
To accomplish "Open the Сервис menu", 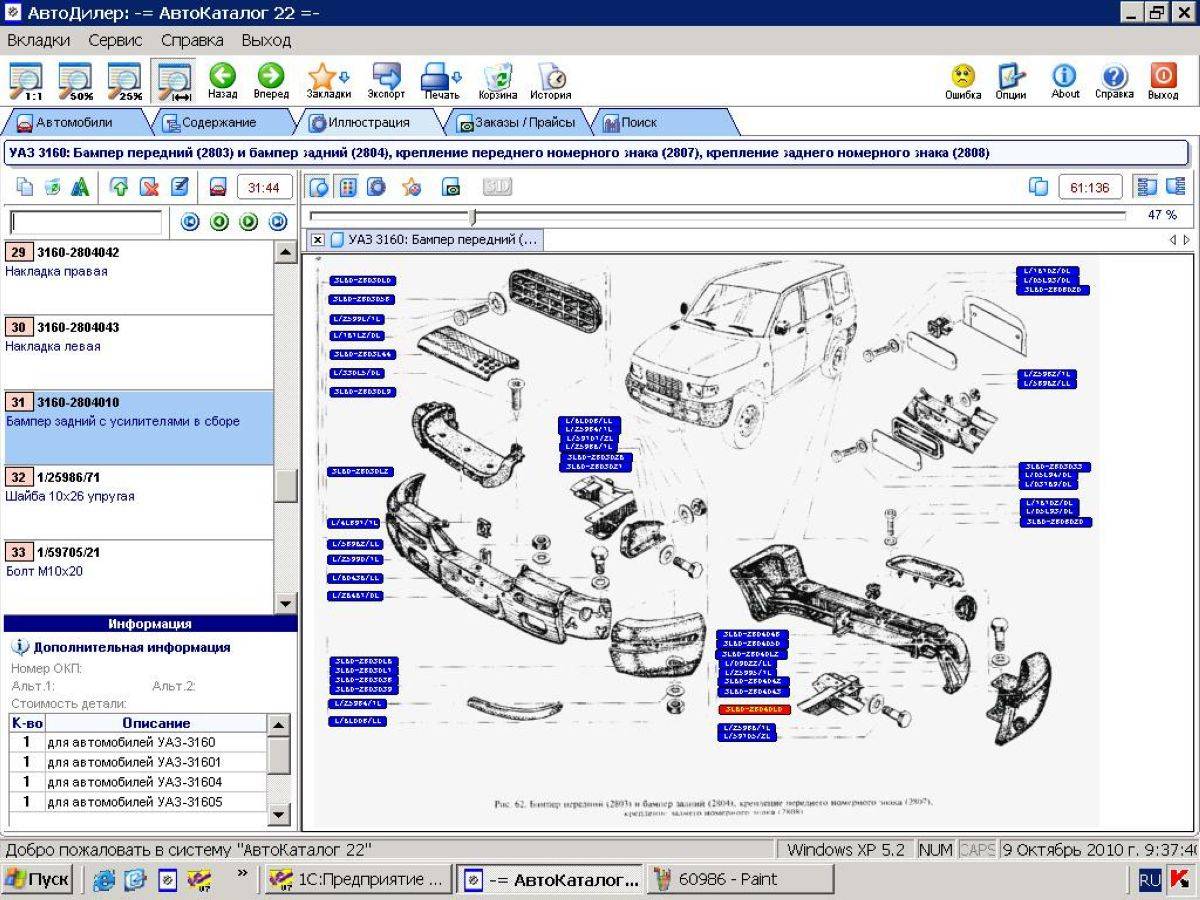I will [x=115, y=40].
